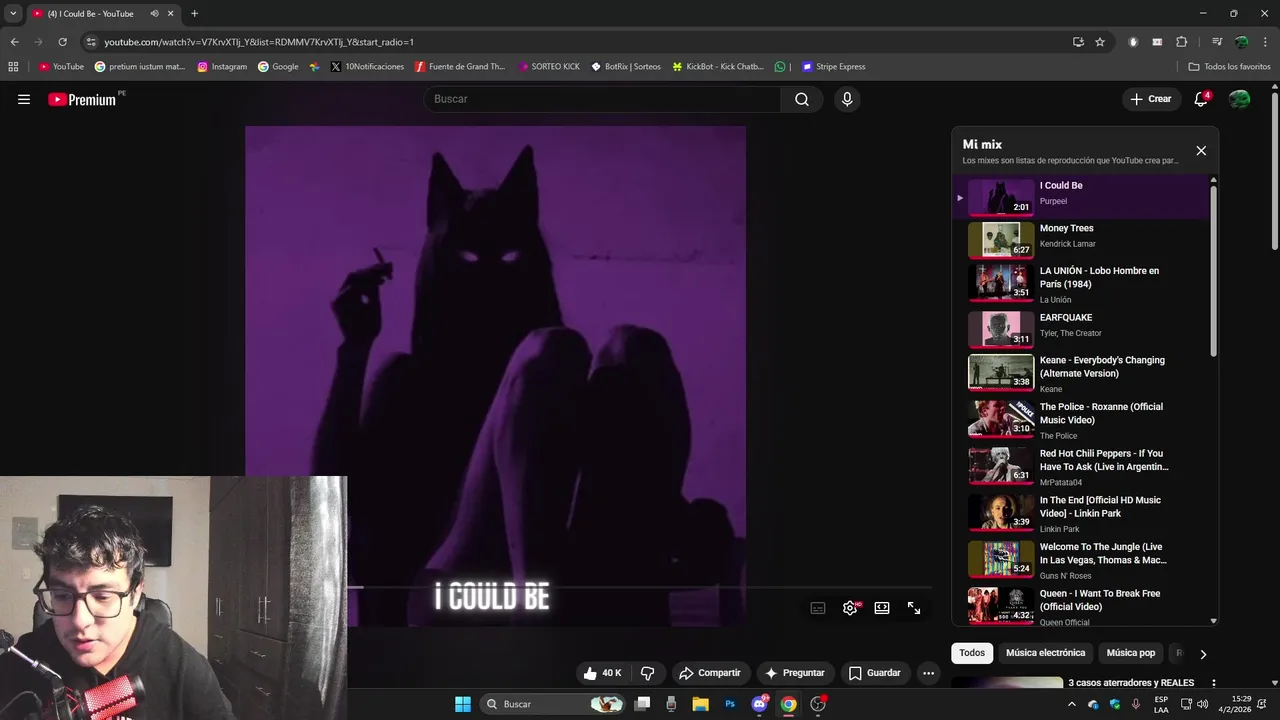Click the URL address bar
1280x720 pixels.
(x=580, y=42)
